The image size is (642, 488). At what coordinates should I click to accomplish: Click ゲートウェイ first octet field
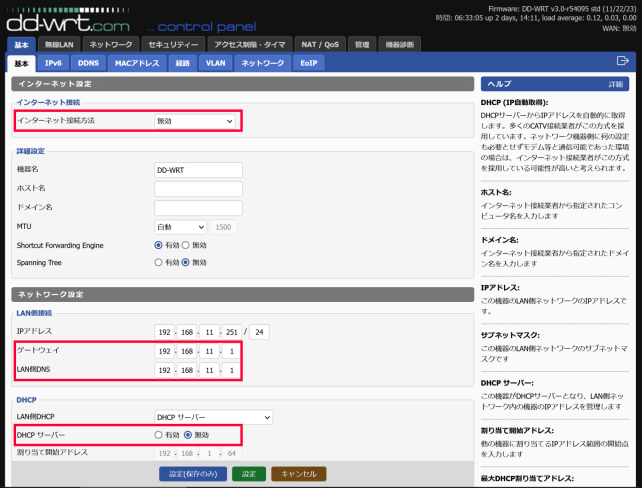tap(164, 351)
